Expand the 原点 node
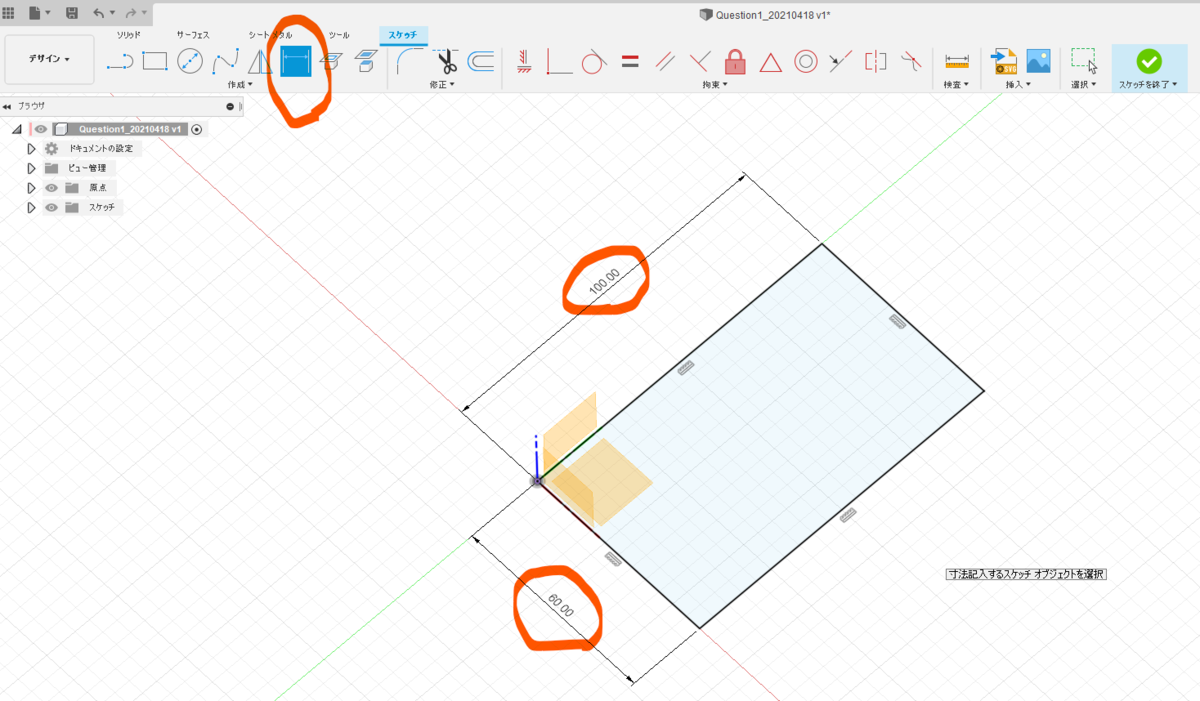1200x701 pixels. coord(31,188)
